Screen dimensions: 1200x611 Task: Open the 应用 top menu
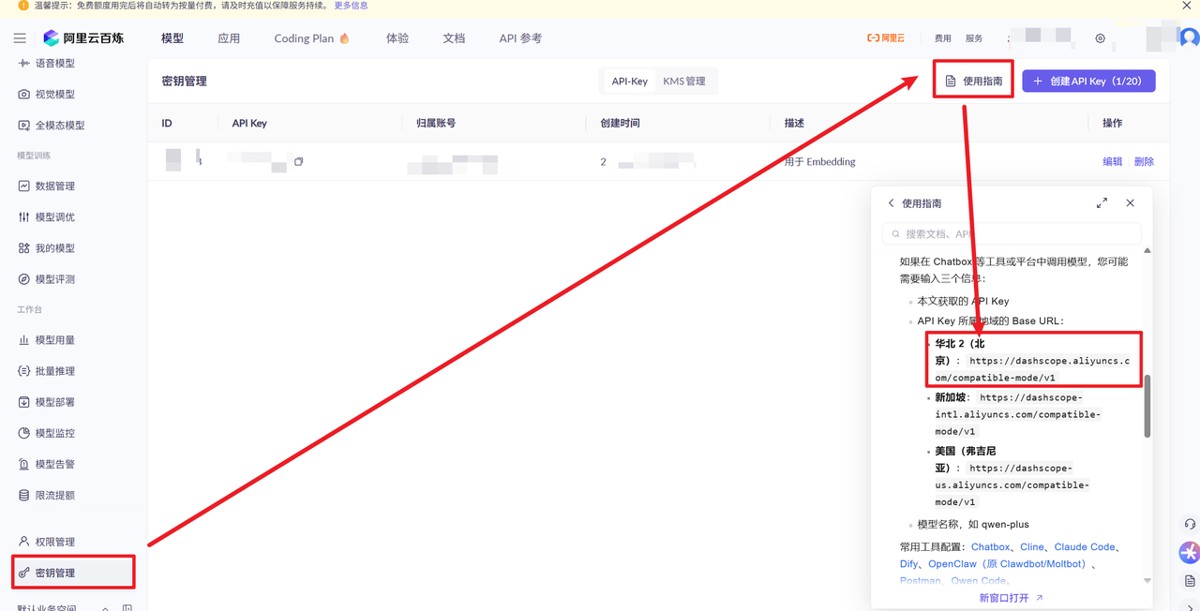[x=229, y=38]
